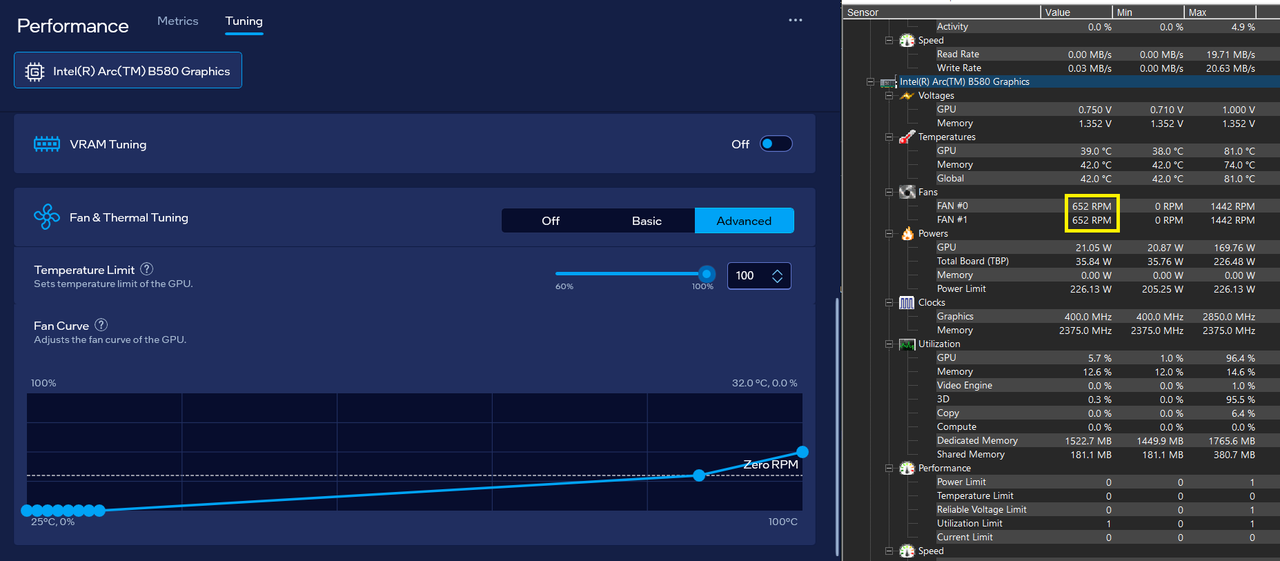Click the Temperatures thermometer icon in HWiNFO
This screenshot has height=561, width=1280.
tap(907, 137)
